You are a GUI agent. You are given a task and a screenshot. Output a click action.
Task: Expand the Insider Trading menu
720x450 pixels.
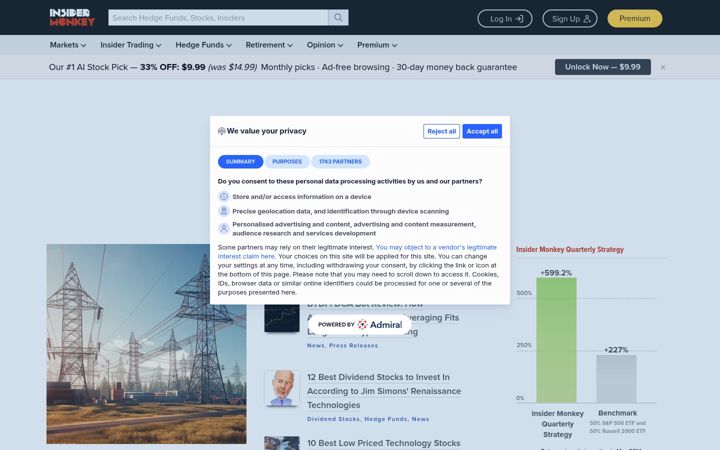pos(131,45)
